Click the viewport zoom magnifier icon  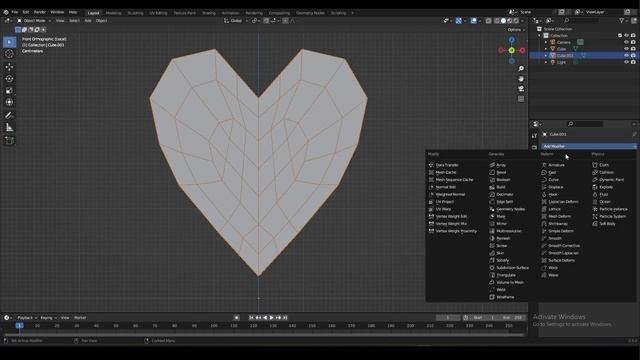point(521,69)
